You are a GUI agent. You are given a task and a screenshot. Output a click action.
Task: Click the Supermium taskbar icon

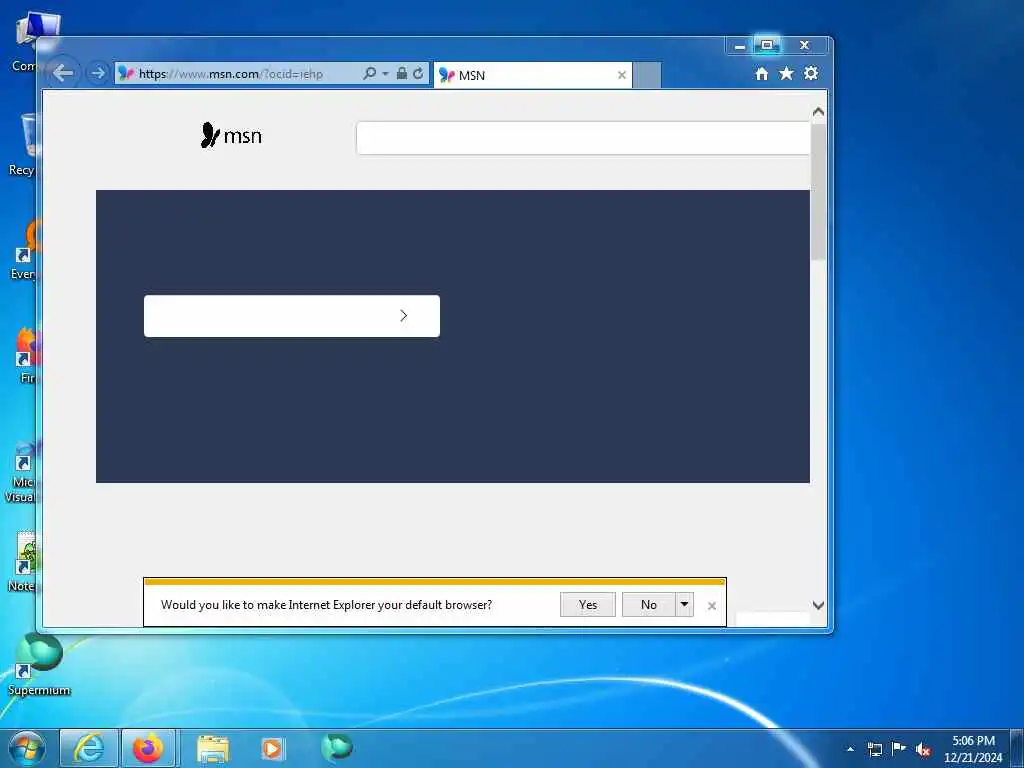click(337, 747)
